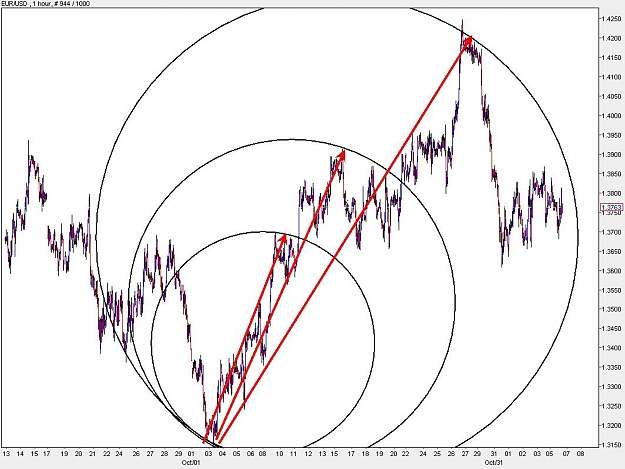Click the 1.3700 price axis label
The image size is (625, 469).
611,232
